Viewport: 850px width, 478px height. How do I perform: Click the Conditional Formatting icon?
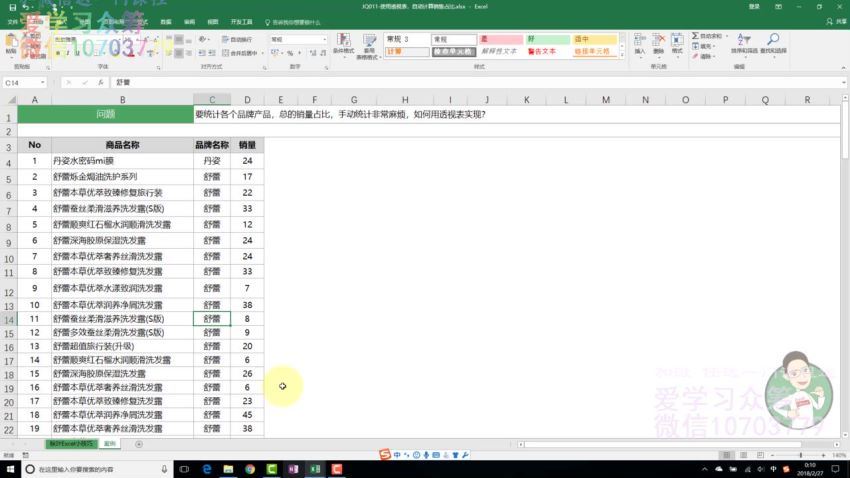(x=343, y=44)
